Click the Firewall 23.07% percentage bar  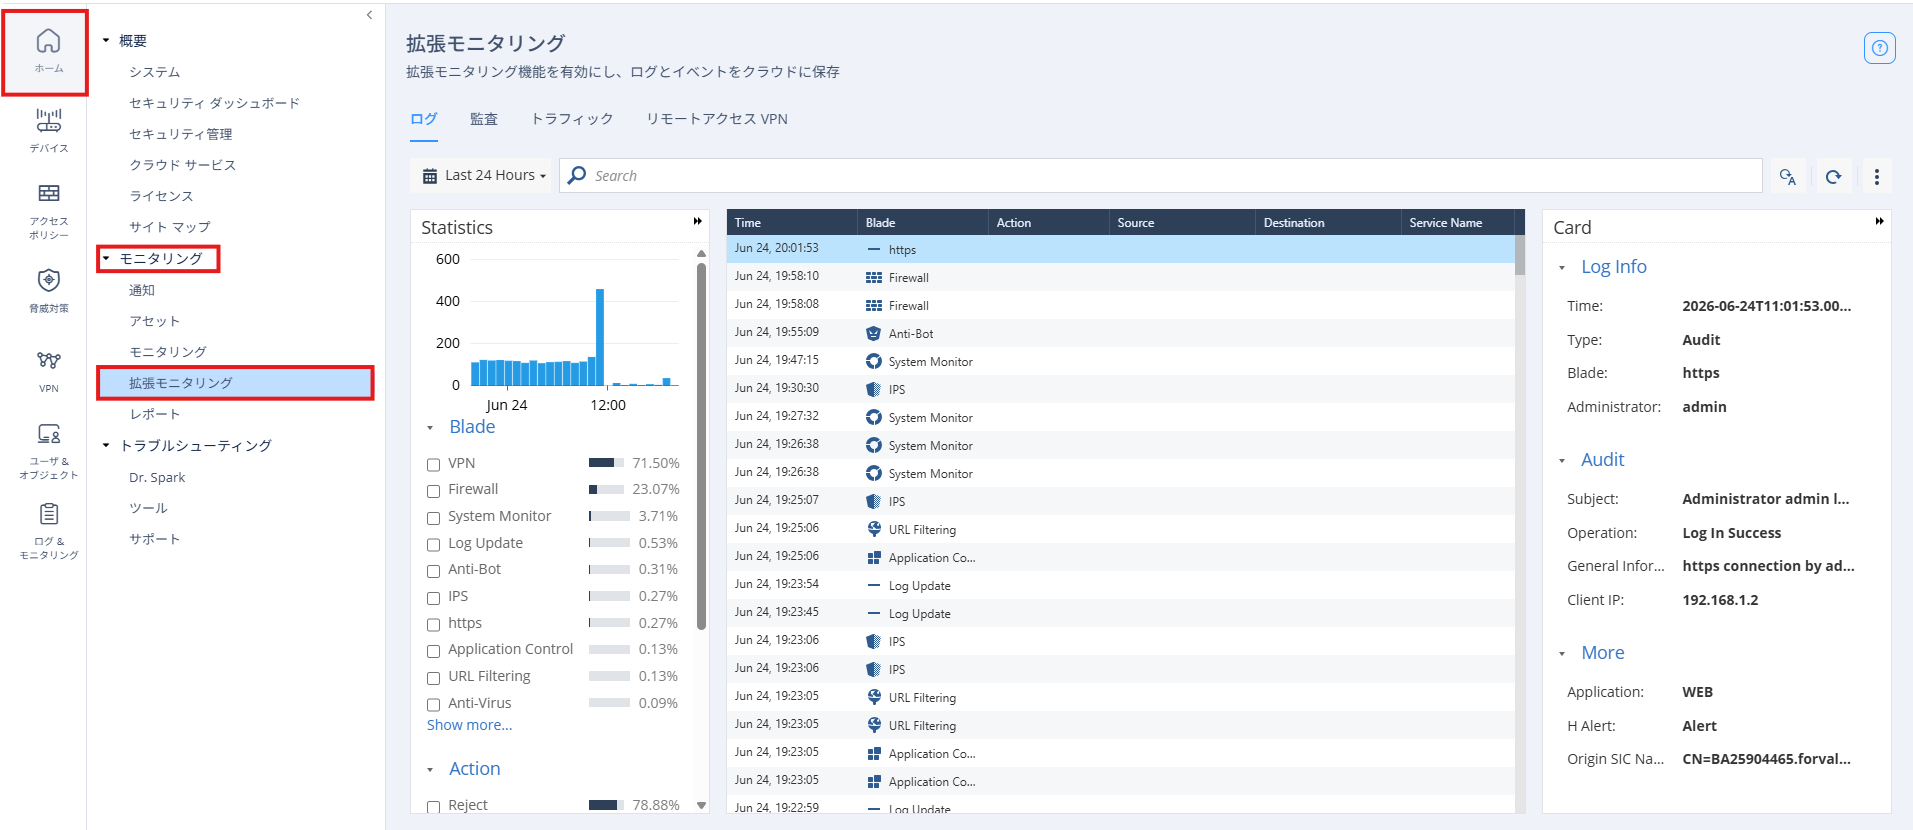pos(605,490)
